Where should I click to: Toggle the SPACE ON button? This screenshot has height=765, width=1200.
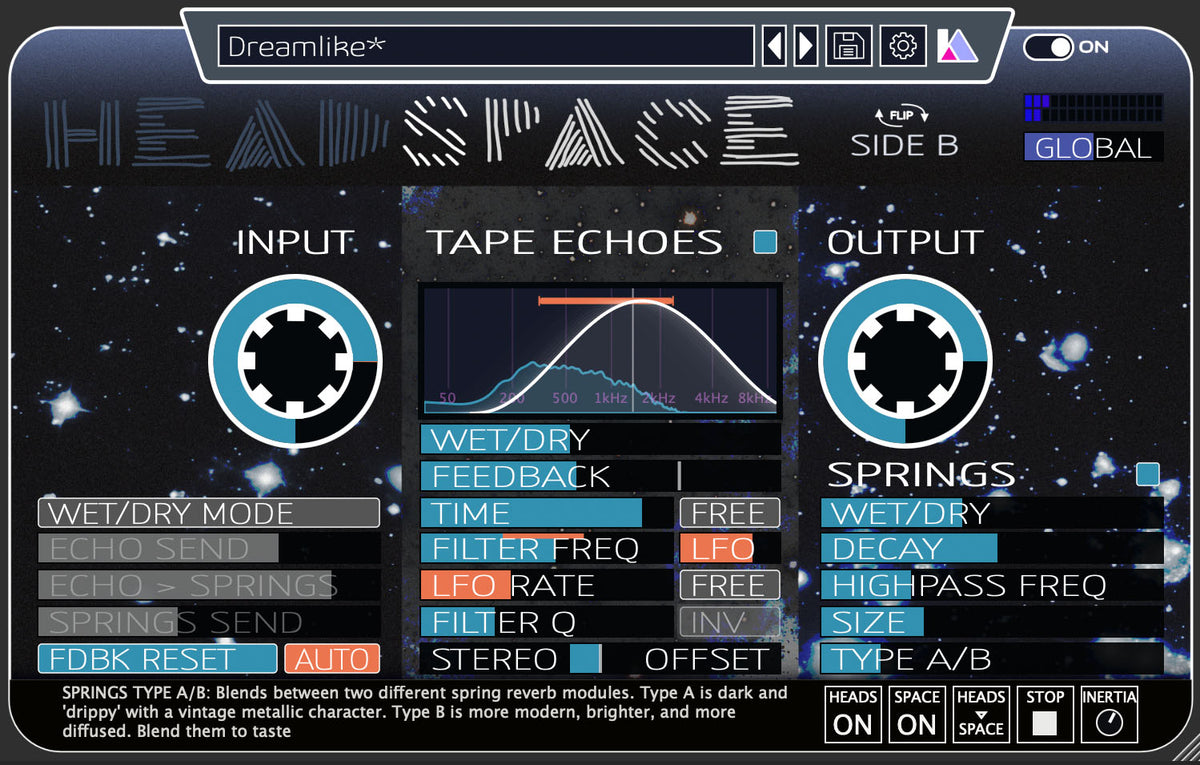(x=917, y=713)
